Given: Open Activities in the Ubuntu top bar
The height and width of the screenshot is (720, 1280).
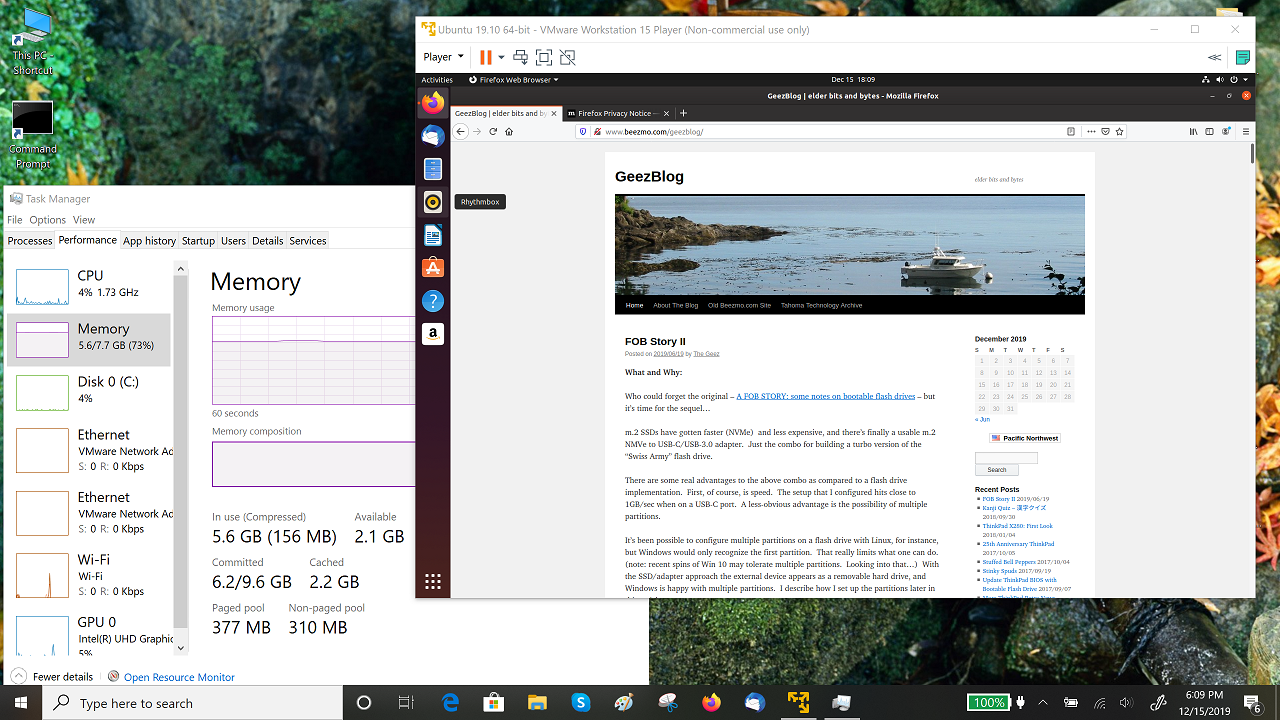Looking at the screenshot, I should (437, 79).
